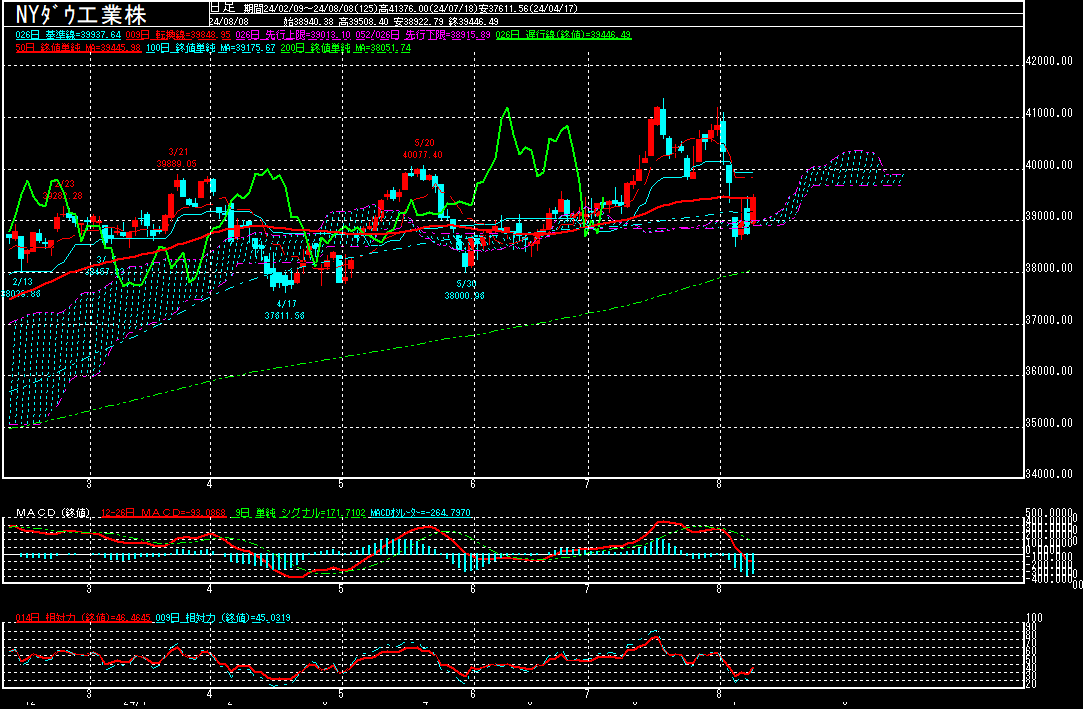
Task: Click the NYダウ工業株 chart title
Action: coord(81,14)
